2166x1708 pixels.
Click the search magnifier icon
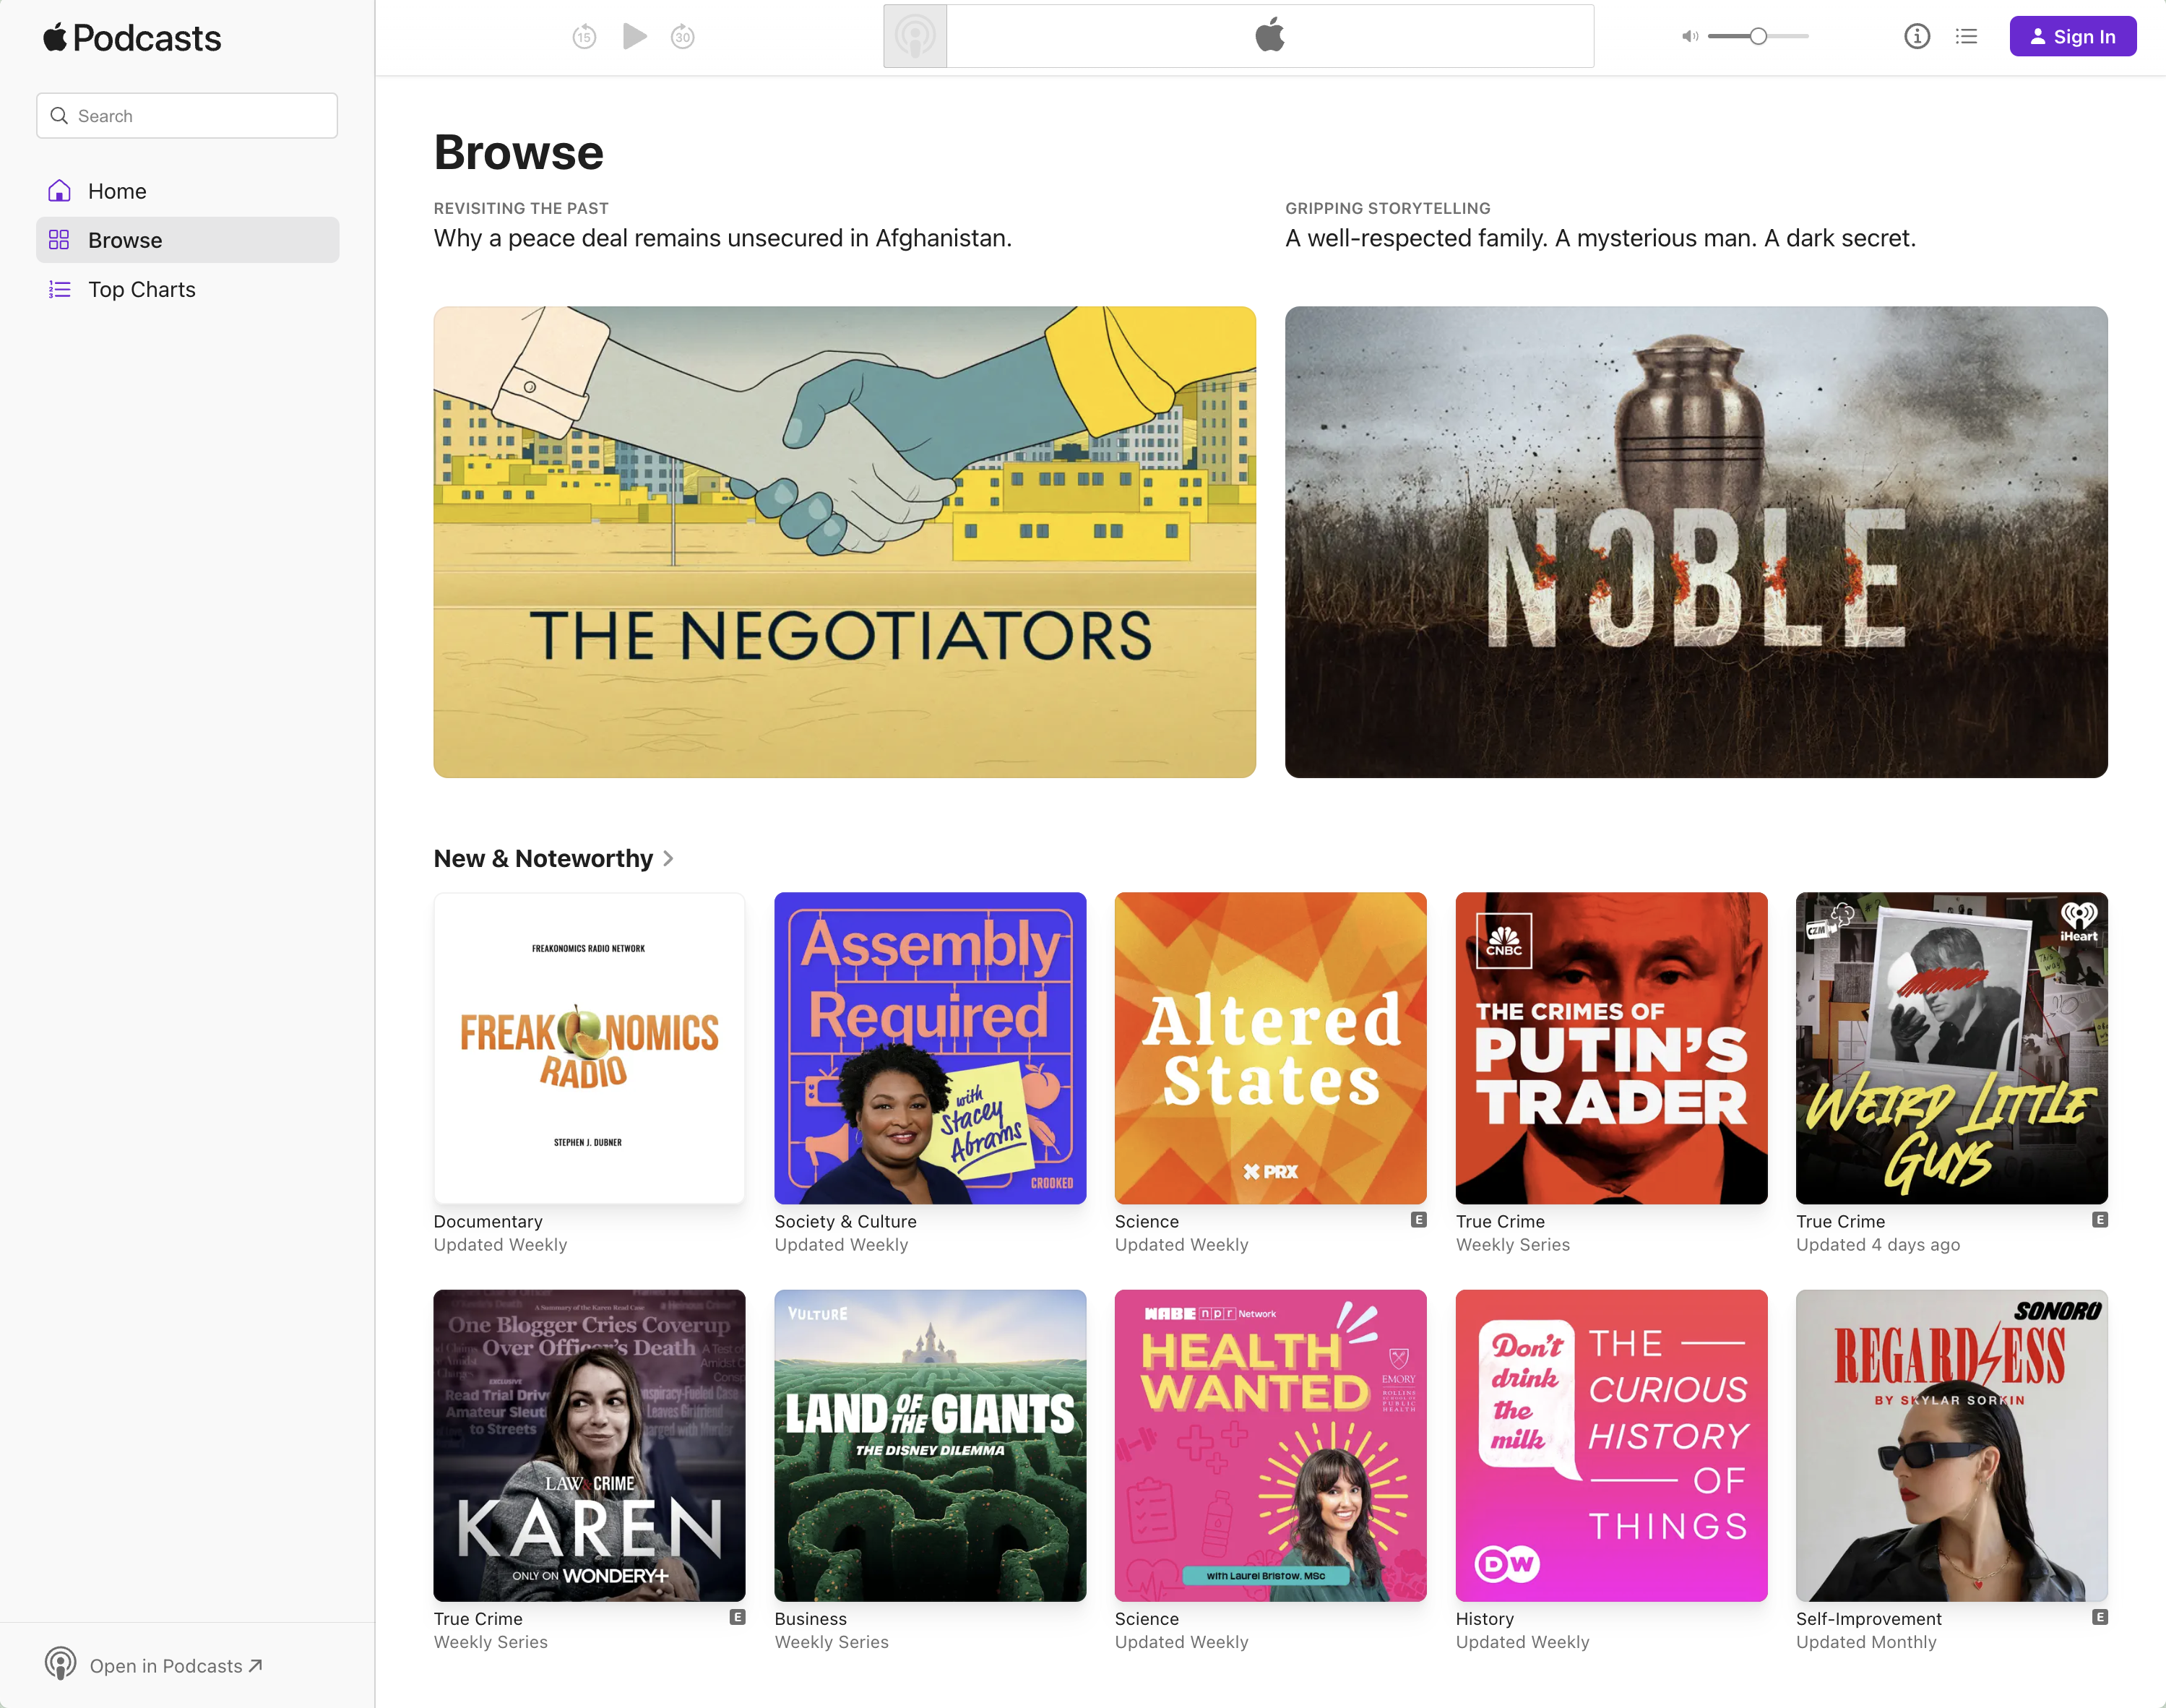point(59,116)
